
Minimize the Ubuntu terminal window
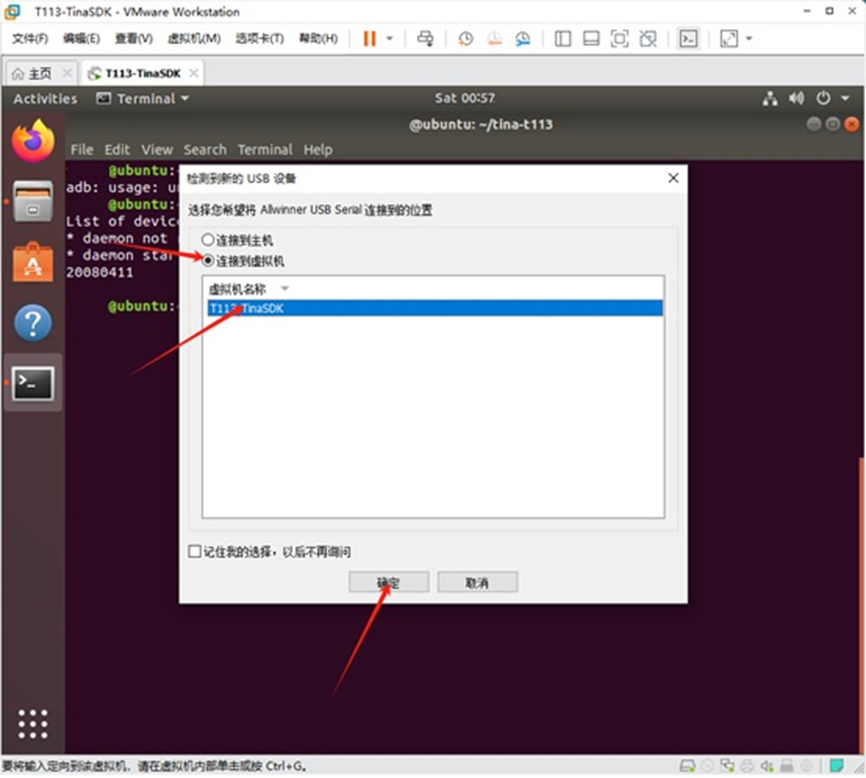[x=814, y=124]
